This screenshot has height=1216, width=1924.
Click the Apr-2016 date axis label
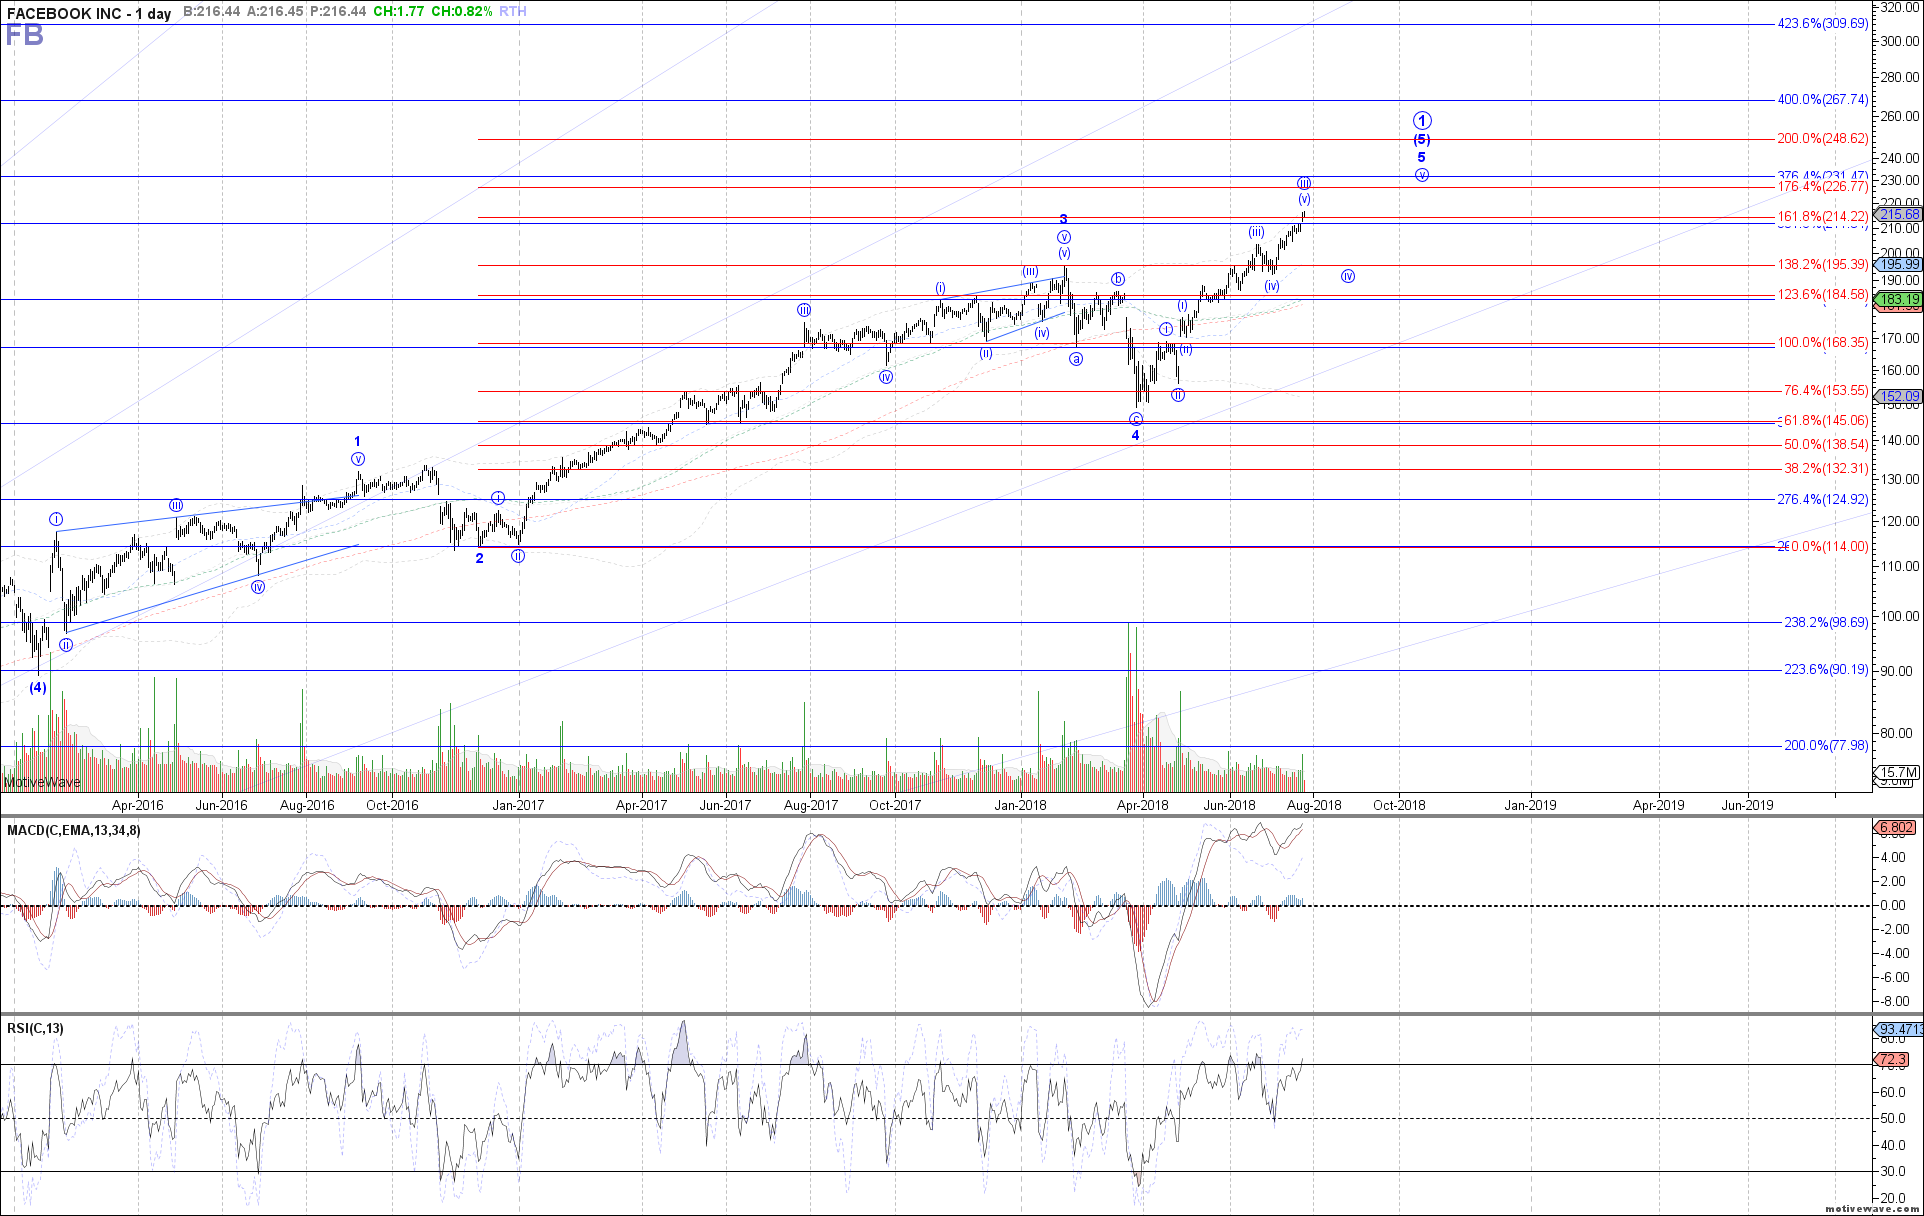pos(137,805)
